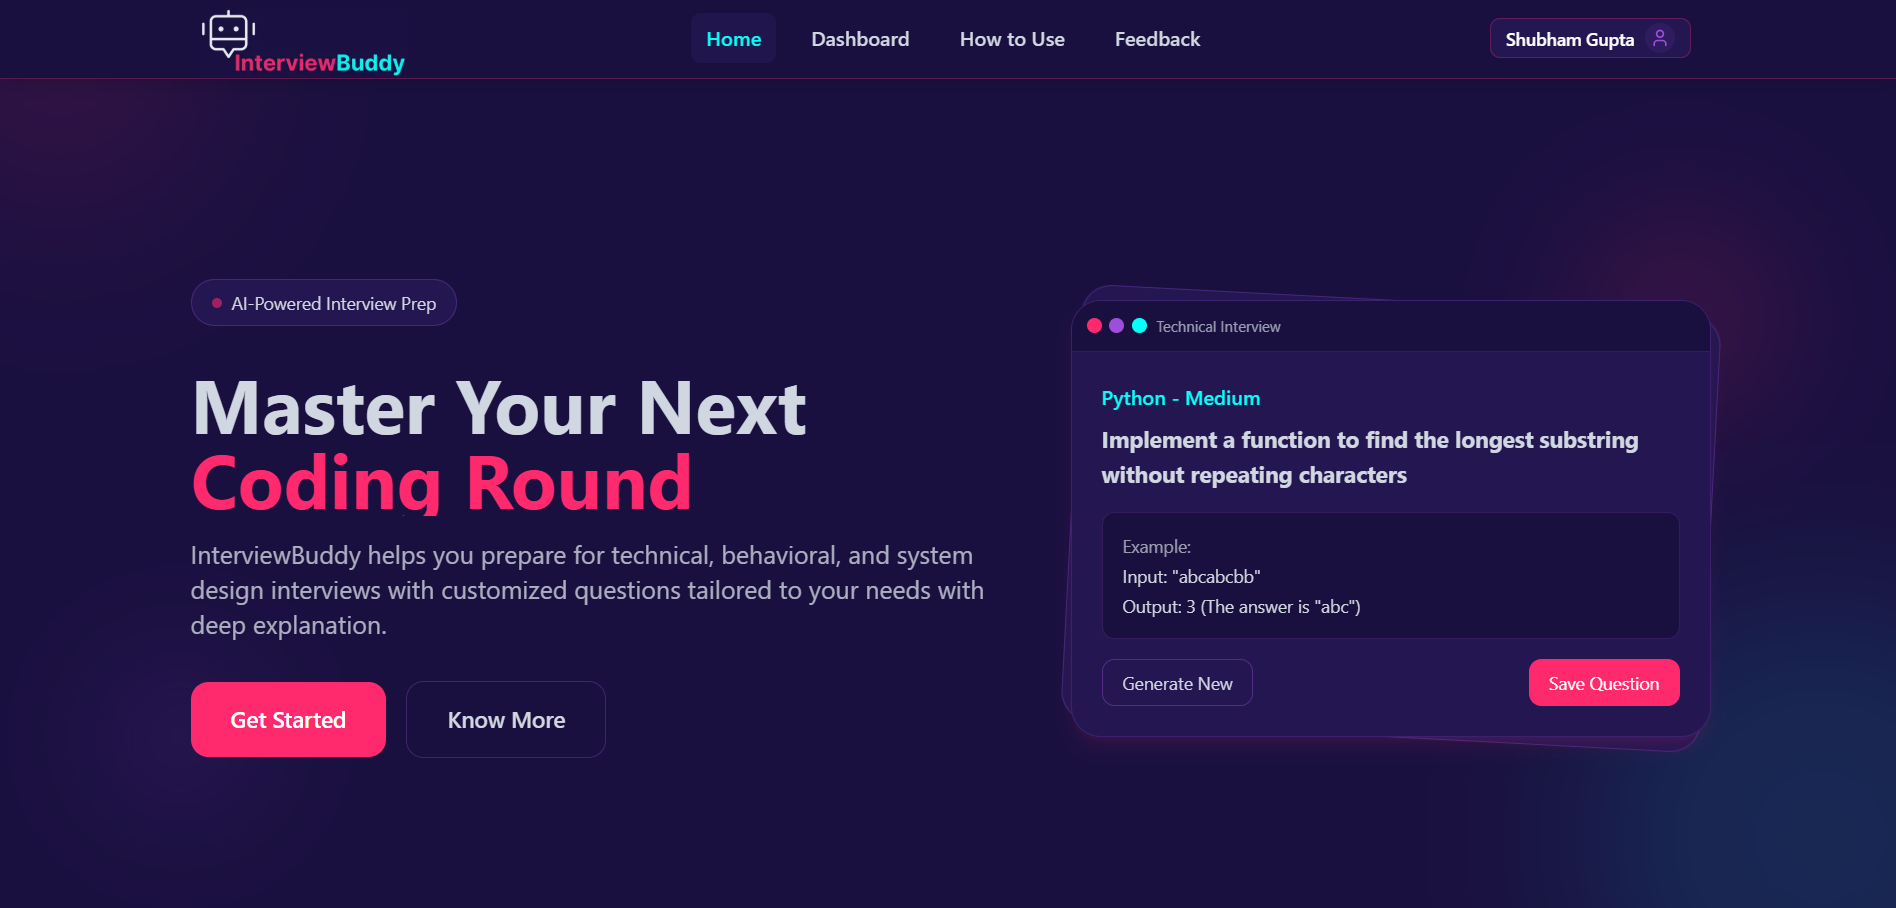Image resolution: width=1896 pixels, height=908 pixels.
Task: Click the pink dot in AI-Powered badge
Action: (x=217, y=303)
